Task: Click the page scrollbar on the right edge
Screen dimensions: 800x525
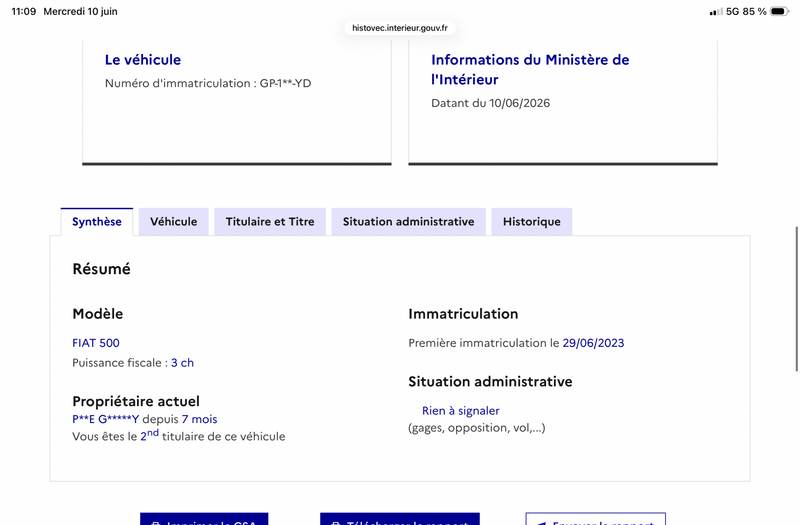Action: coord(796,299)
